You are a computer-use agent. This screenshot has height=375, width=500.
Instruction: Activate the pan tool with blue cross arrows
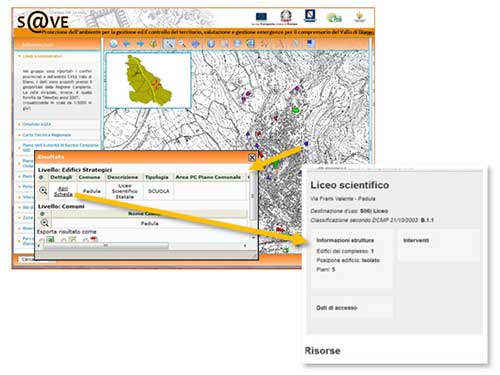pyautogui.click(x=196, y=44)
